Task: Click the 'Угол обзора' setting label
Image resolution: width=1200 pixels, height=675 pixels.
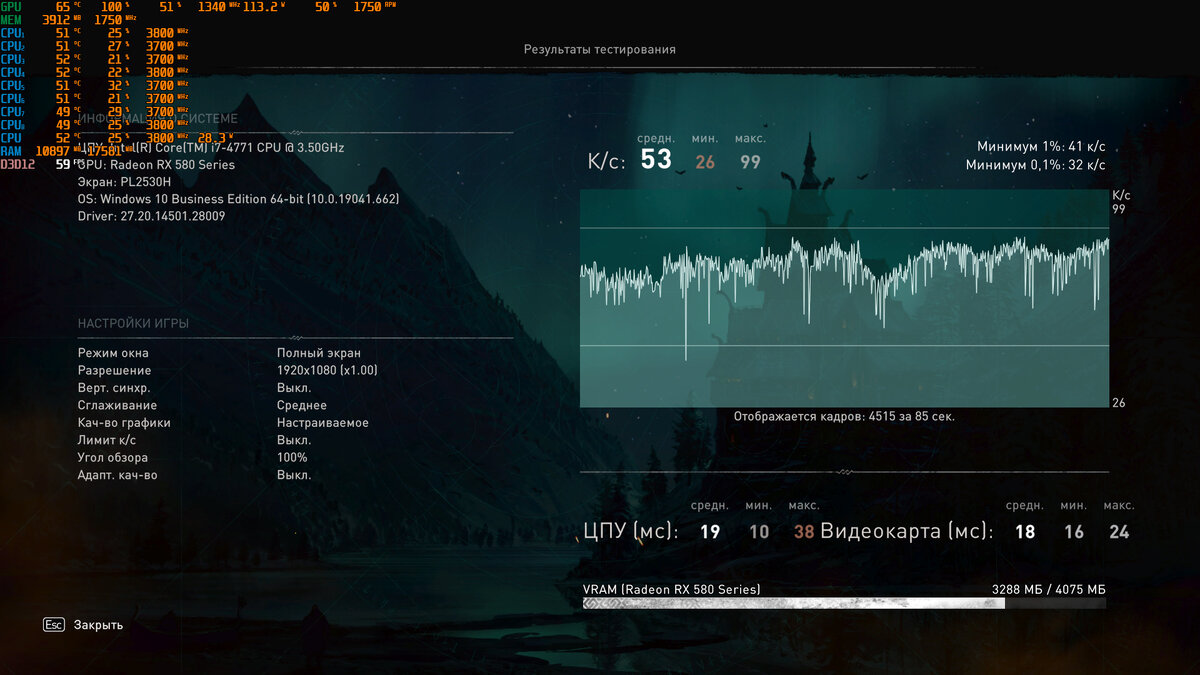Action: 113,457
